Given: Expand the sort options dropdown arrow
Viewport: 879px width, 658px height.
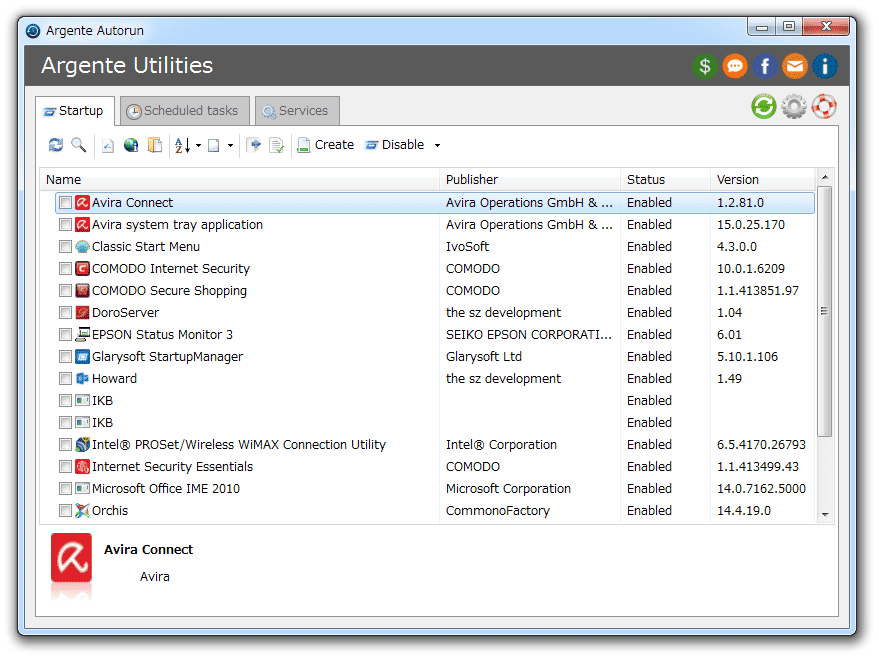Looking at the screenshot, I should 198,146.
